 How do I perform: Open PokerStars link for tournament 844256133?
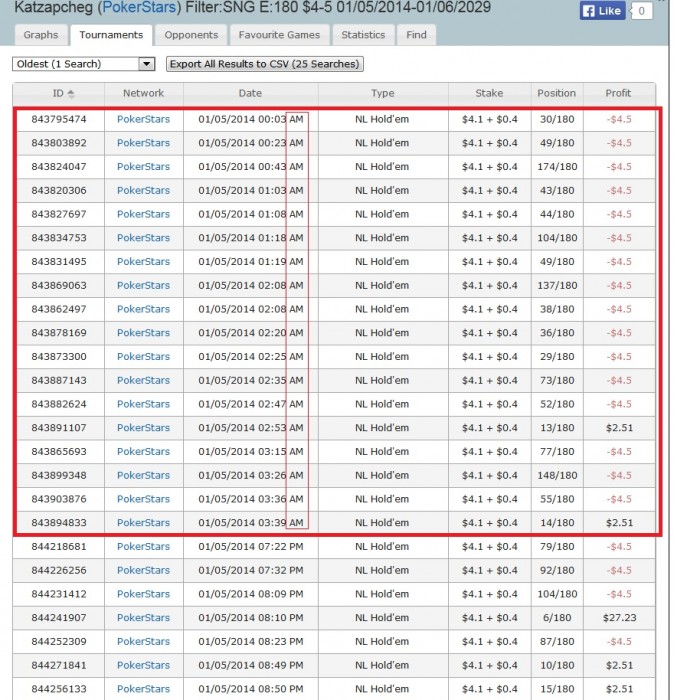(144, 689)
